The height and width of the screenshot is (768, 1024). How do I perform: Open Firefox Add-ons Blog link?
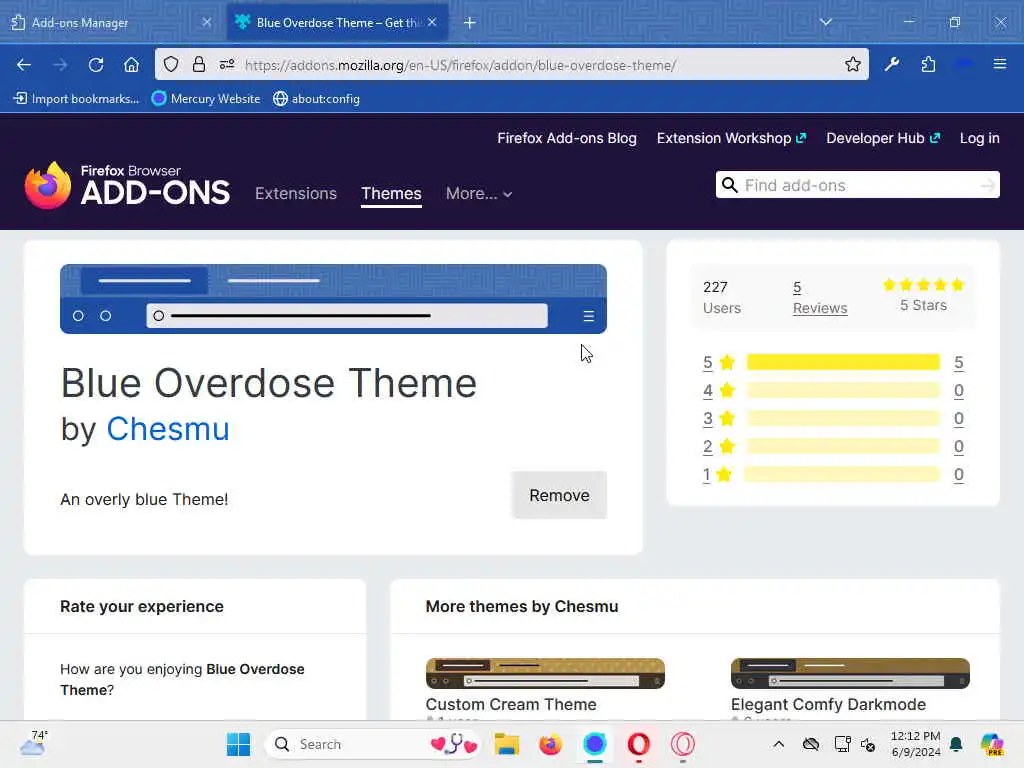pos(567,138)
